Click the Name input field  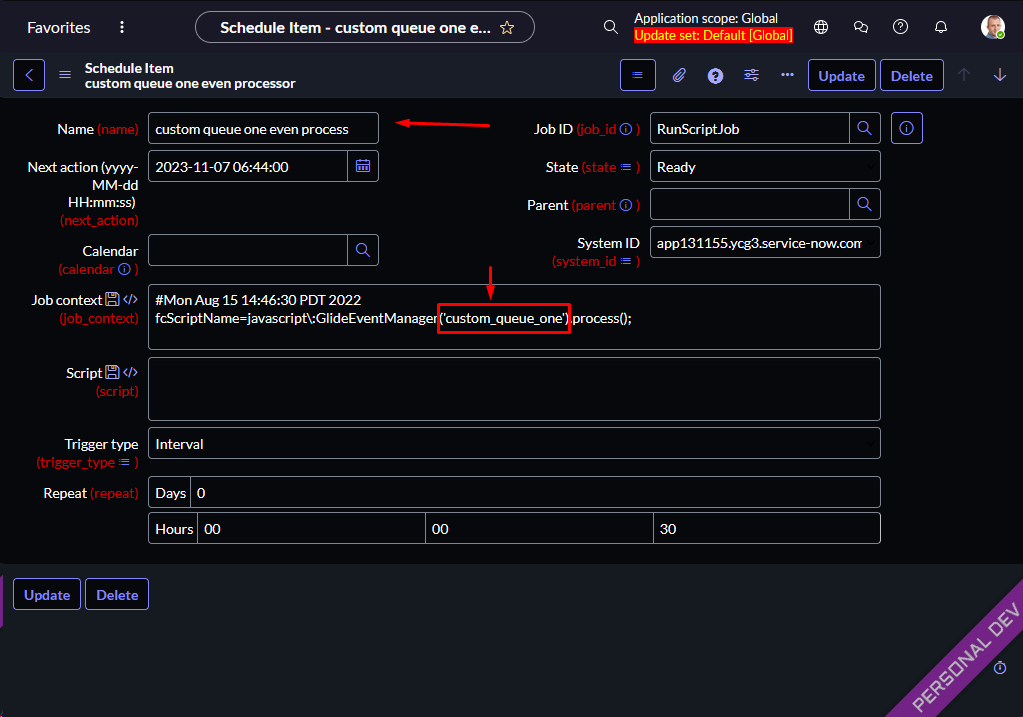pos(263,128)
